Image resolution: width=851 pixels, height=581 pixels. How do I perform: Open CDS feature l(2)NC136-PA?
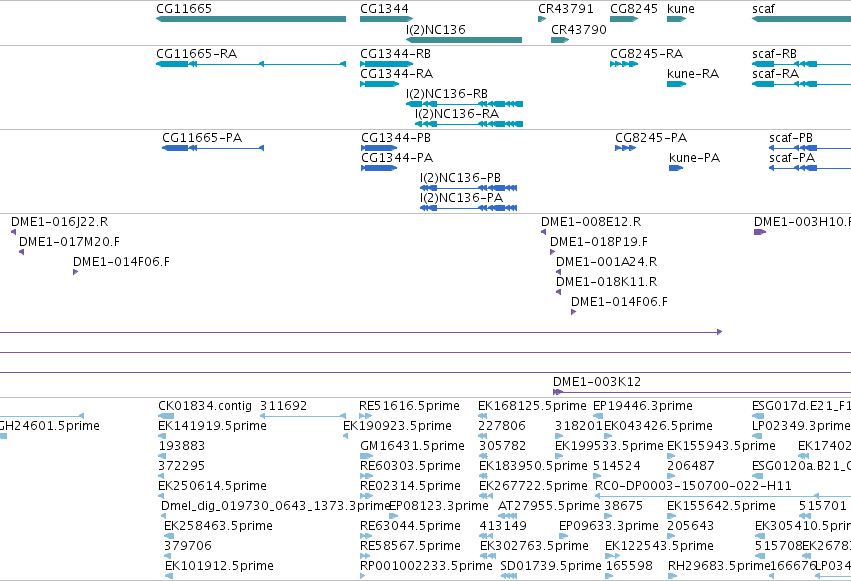pos(461,198)
